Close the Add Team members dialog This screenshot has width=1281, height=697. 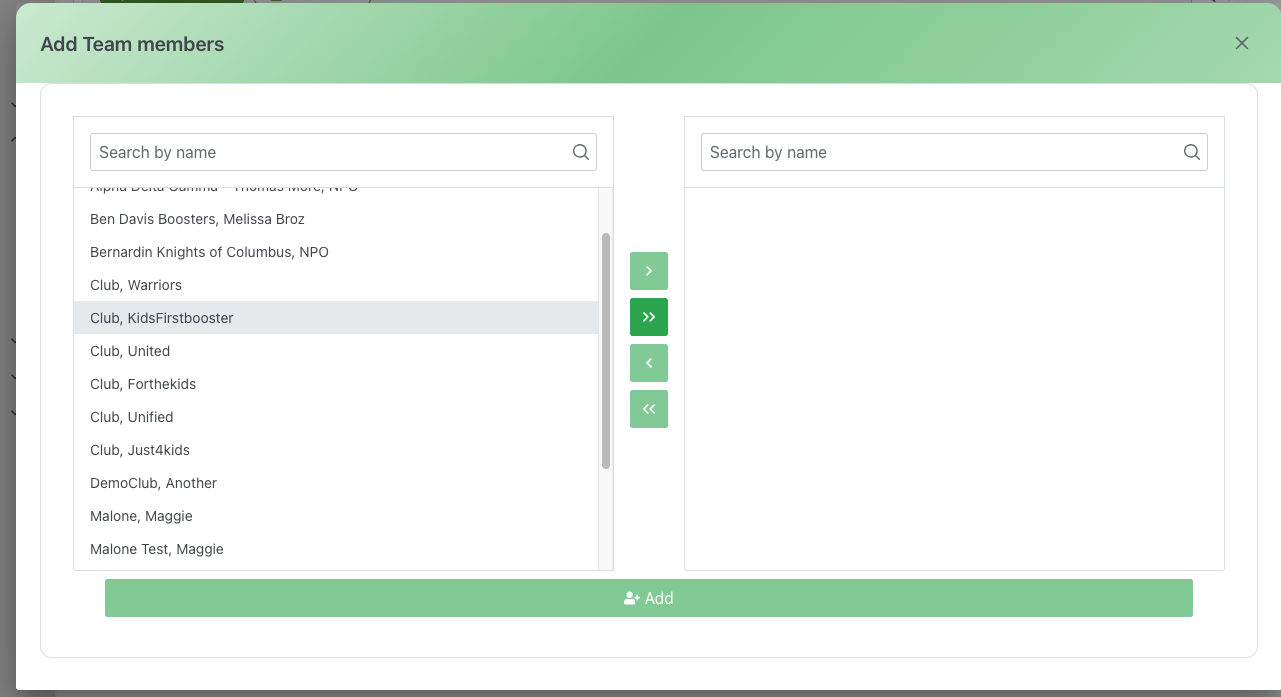click(1241, 43)
